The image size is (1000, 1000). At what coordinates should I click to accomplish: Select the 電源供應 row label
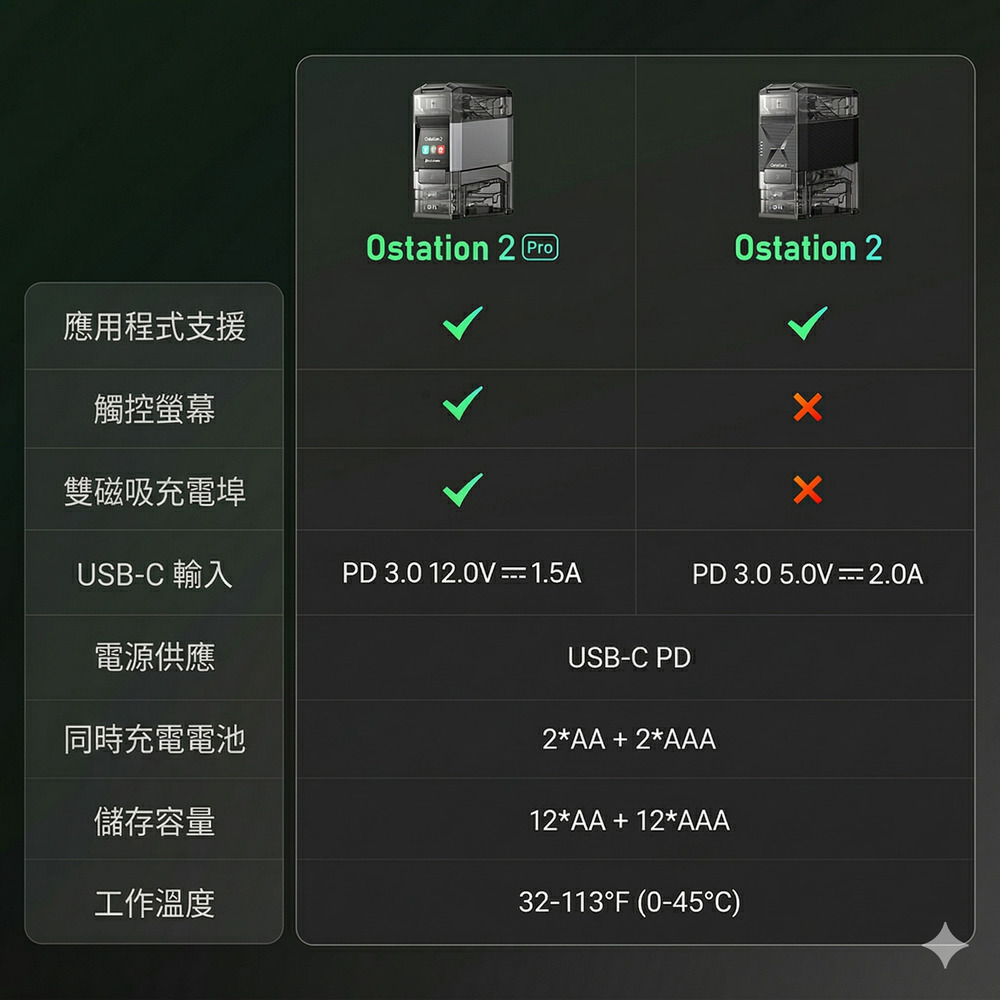coord(155,657)
